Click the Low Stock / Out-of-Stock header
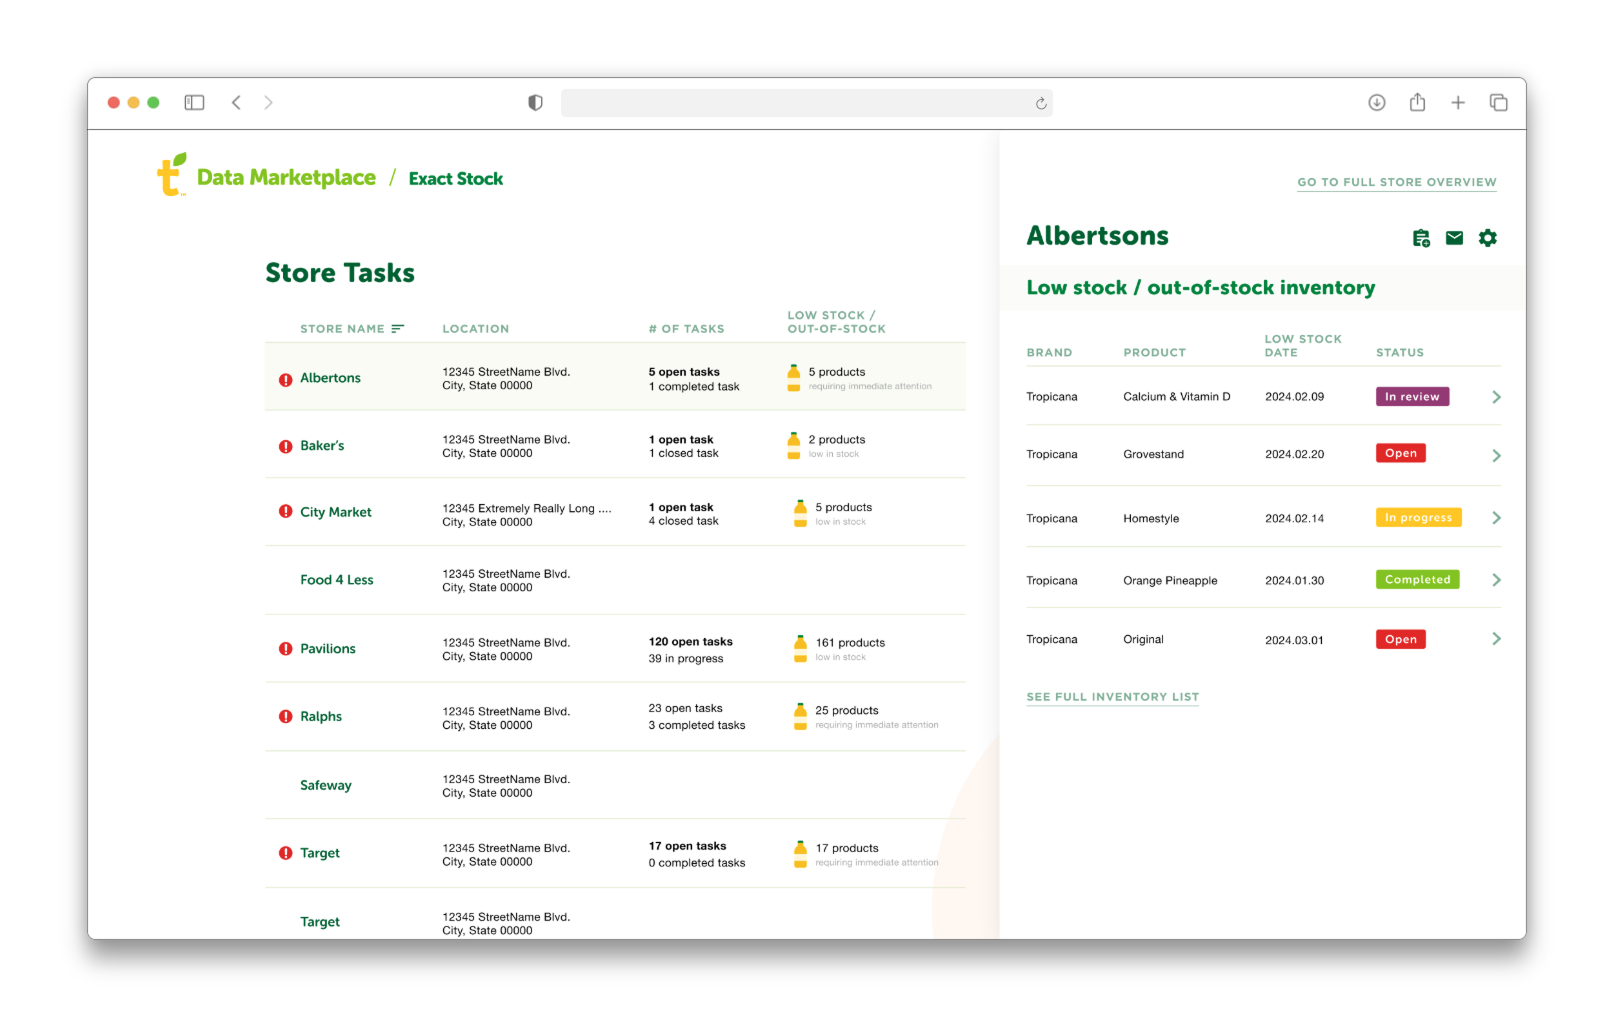This screenshot has width=1618, height=1016. coord(836,322)
